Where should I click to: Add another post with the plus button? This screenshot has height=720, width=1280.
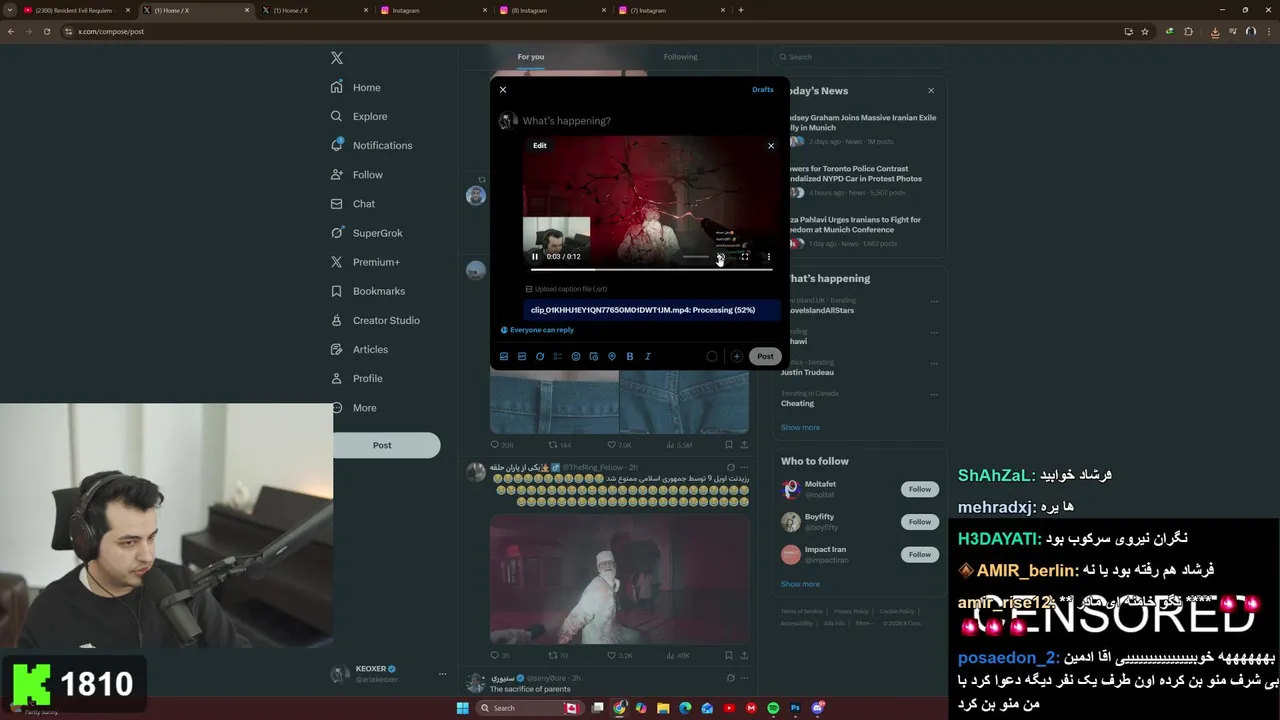(736, 356)
